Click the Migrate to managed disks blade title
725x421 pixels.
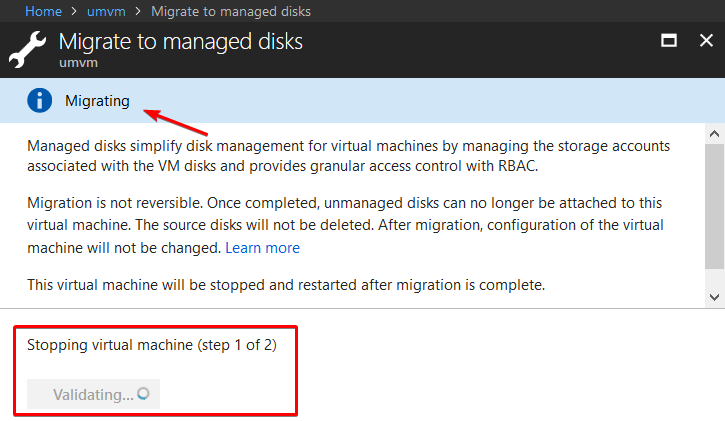pos(180,42)
